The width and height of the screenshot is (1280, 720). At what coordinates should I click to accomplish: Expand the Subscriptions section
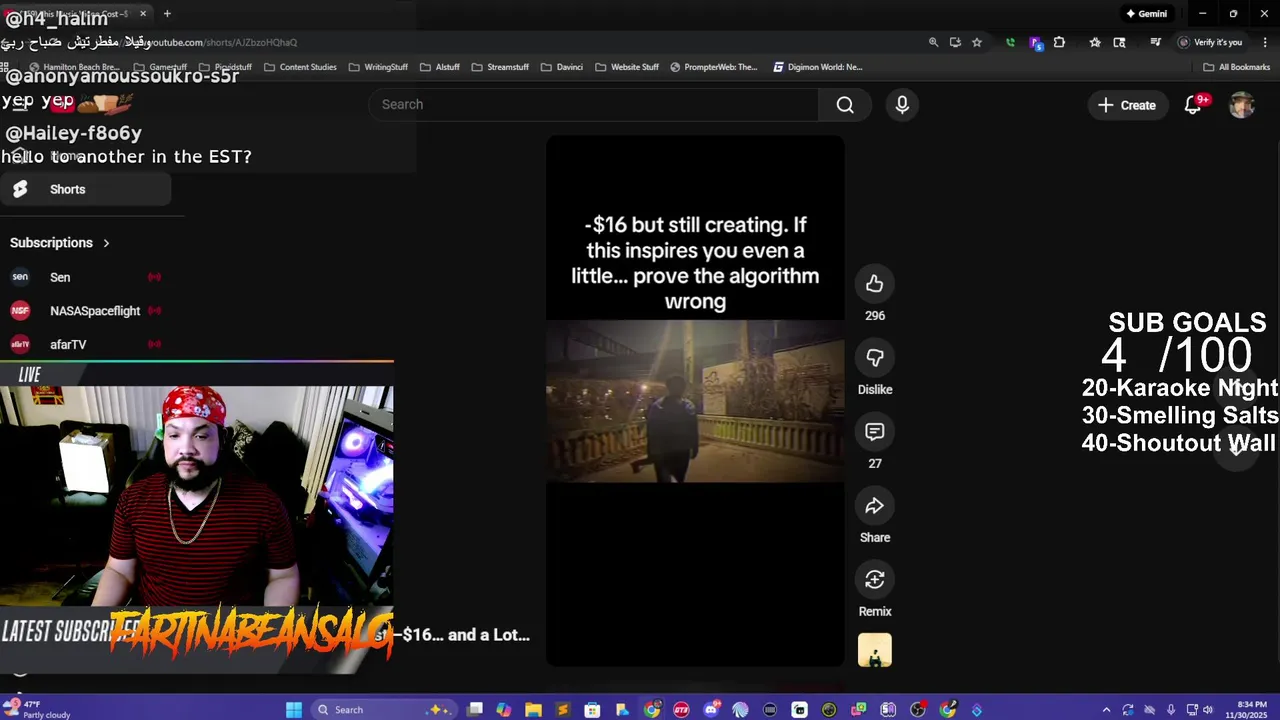[x=60, y=243]
